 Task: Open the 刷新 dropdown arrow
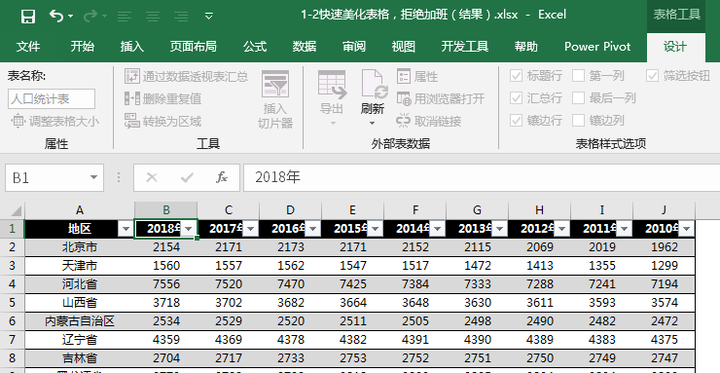[x=372, y=123]
